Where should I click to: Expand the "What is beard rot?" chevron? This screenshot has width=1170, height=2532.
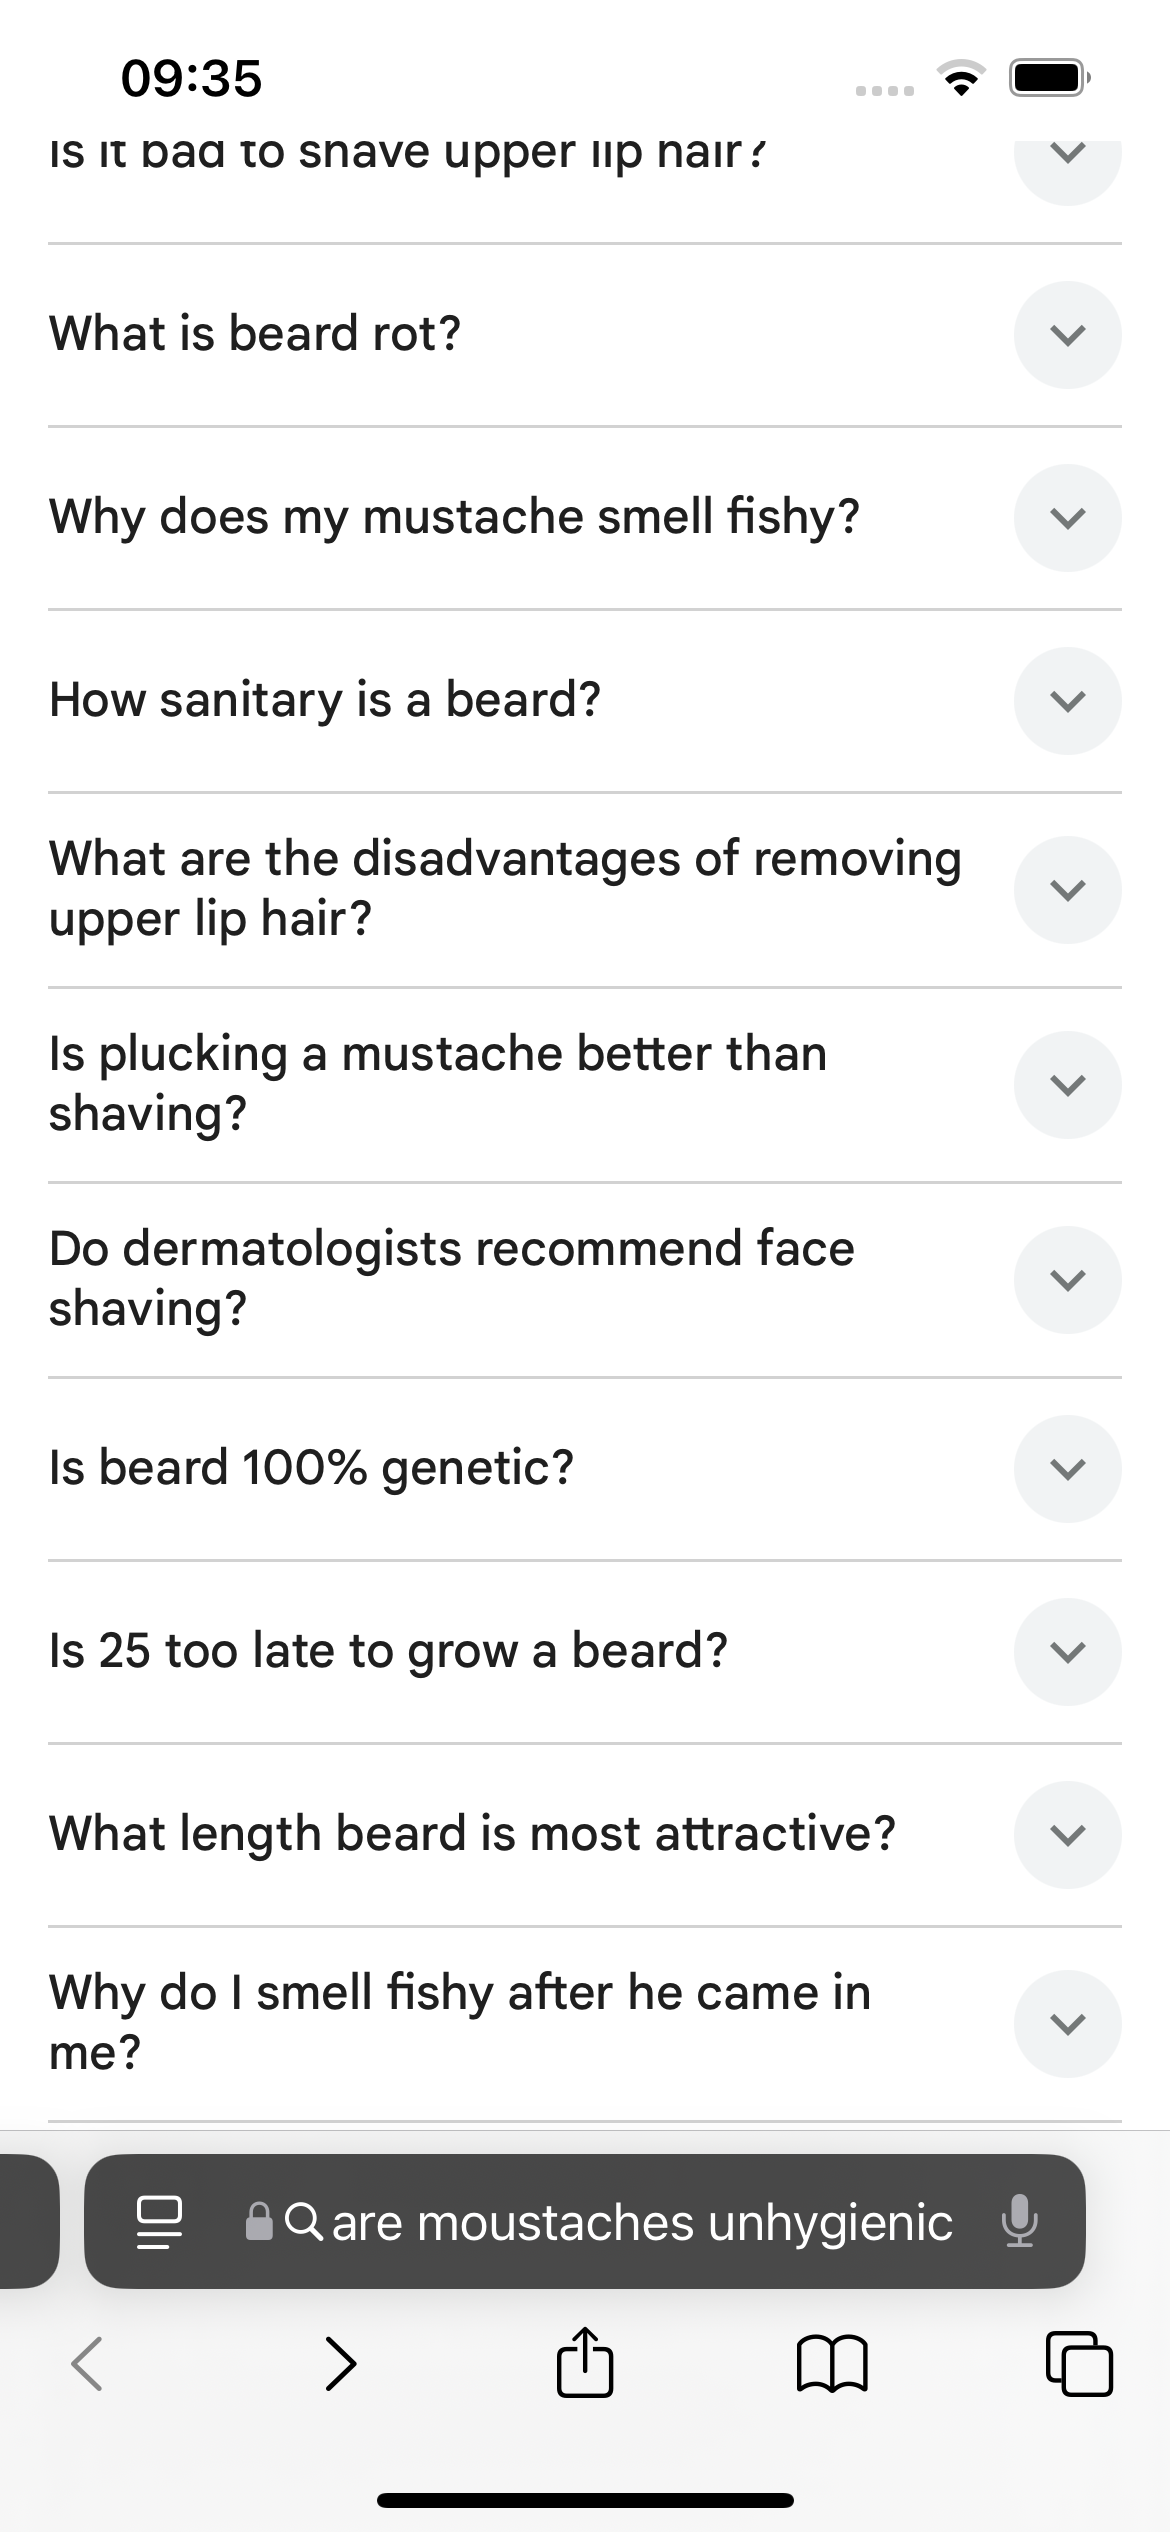[x=1067, y=335]
